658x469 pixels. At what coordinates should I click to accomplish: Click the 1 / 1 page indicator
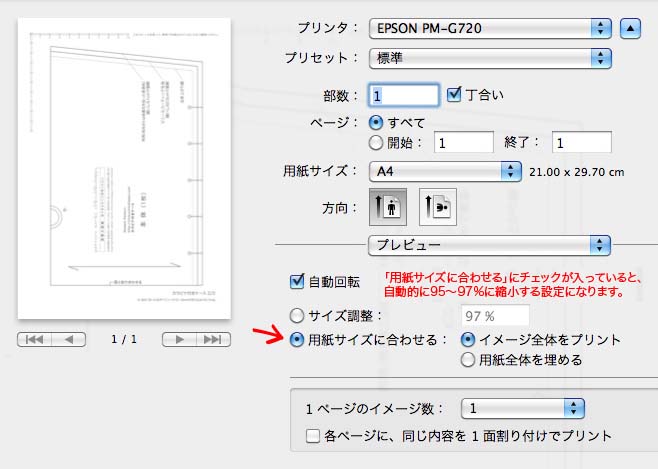pos(124,339)
